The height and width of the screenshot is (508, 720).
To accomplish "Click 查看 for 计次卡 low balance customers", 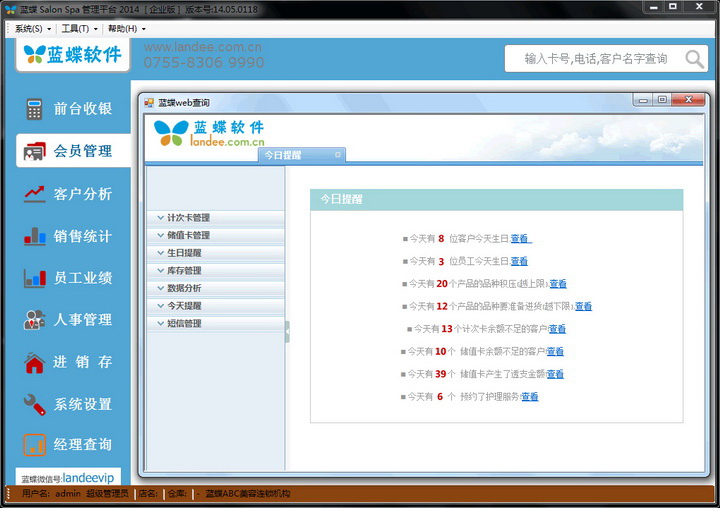I will point(557,329).
